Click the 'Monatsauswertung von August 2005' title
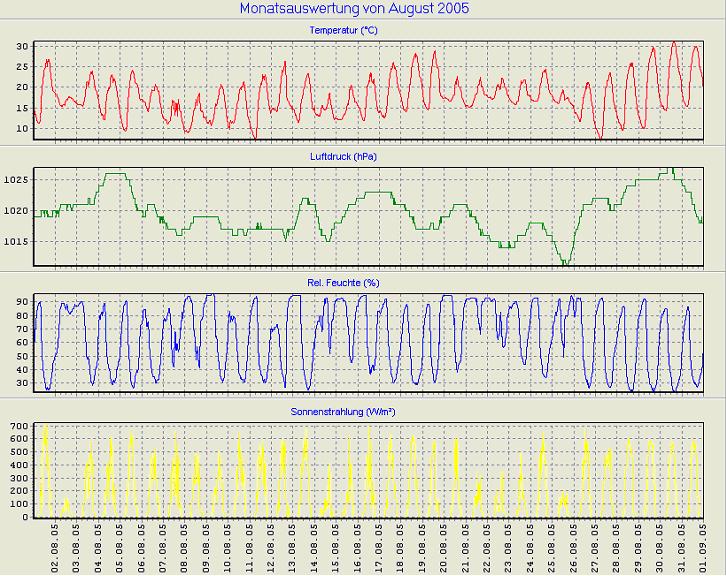Viewport: 726px width, 576px height. (354, 8)
